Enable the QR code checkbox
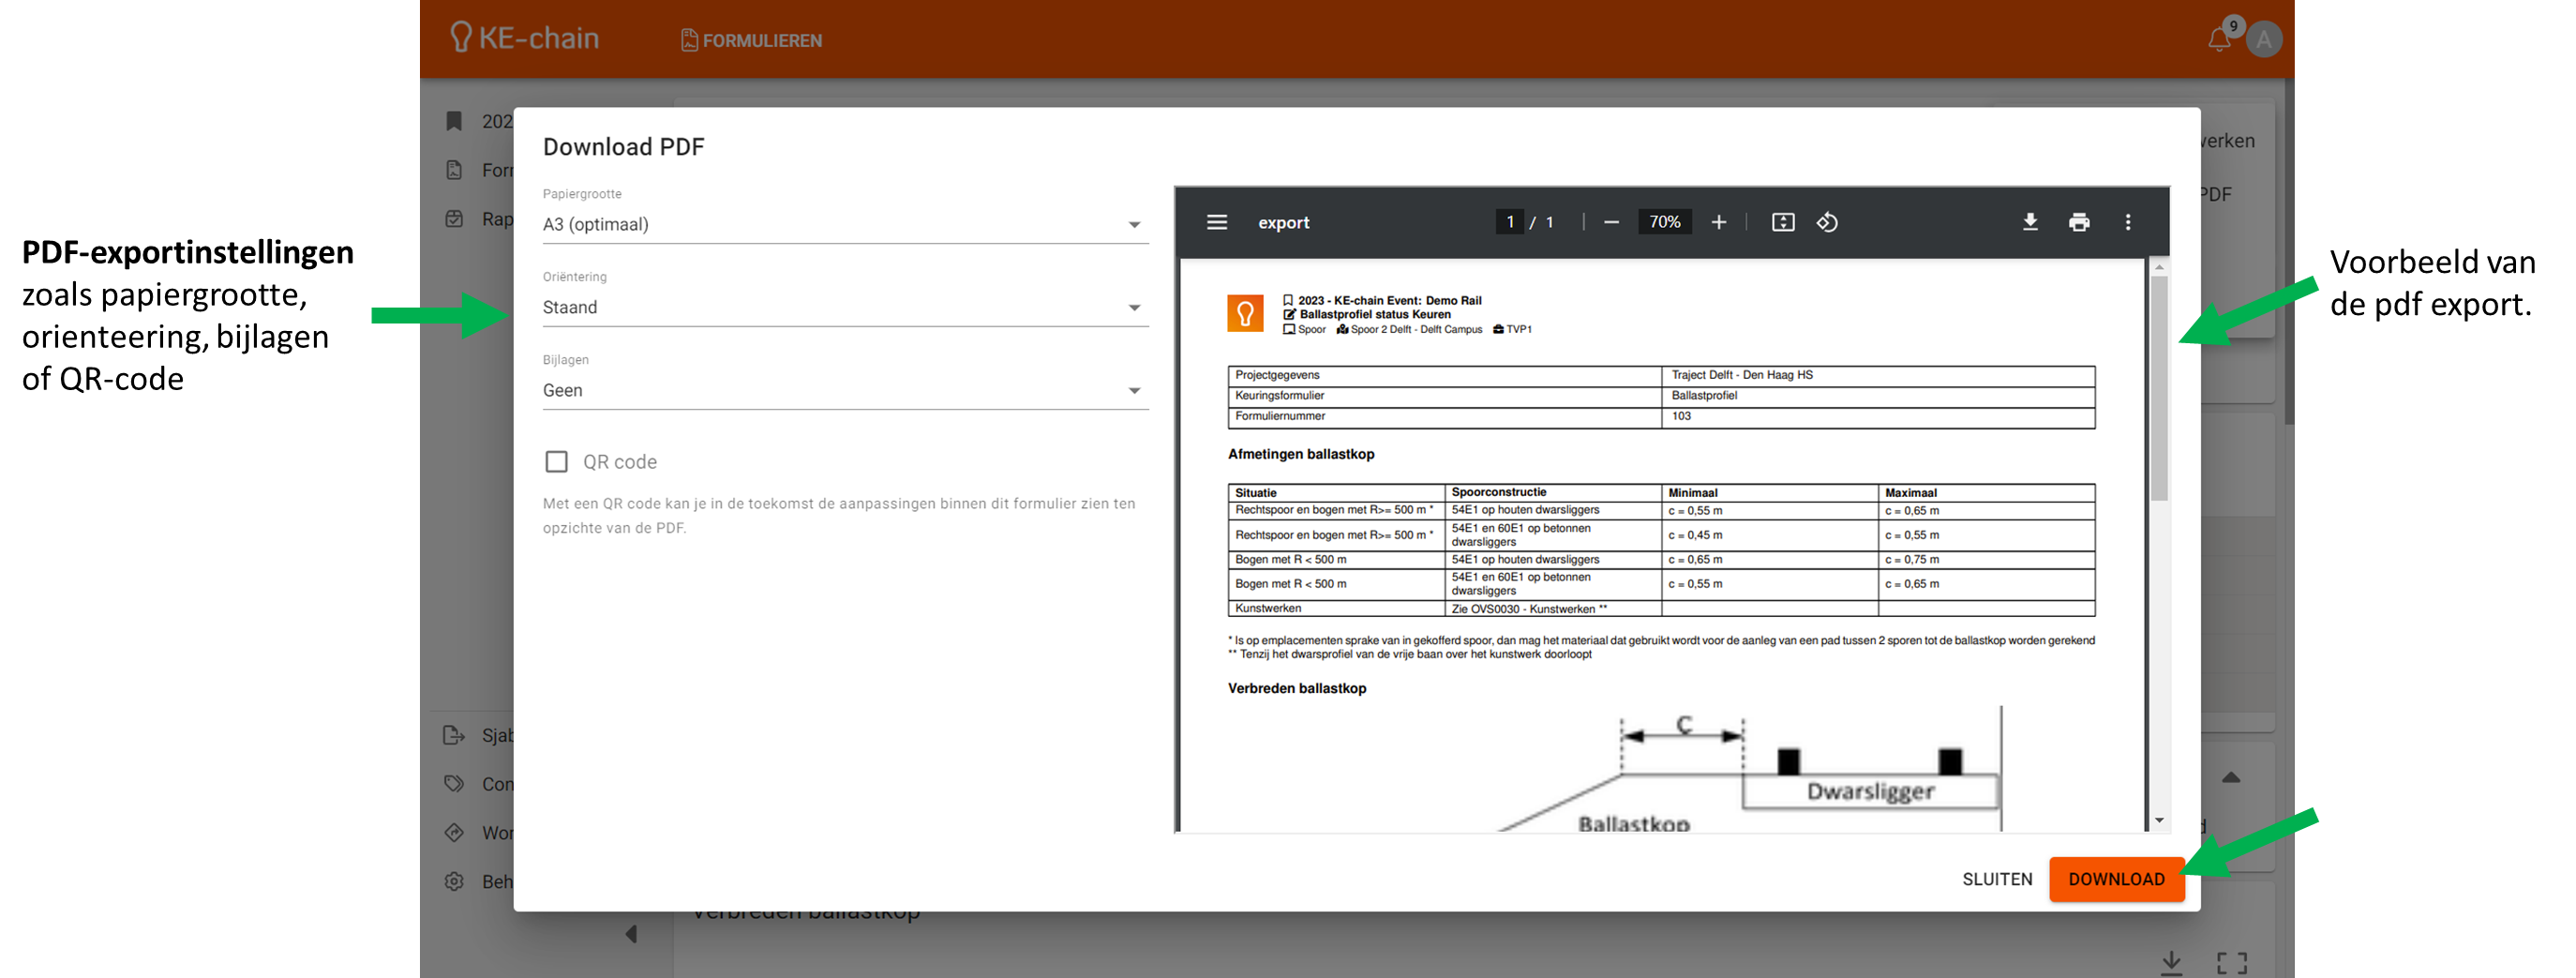This screenshot has width=2576, height=978. (x=557, y=462)
